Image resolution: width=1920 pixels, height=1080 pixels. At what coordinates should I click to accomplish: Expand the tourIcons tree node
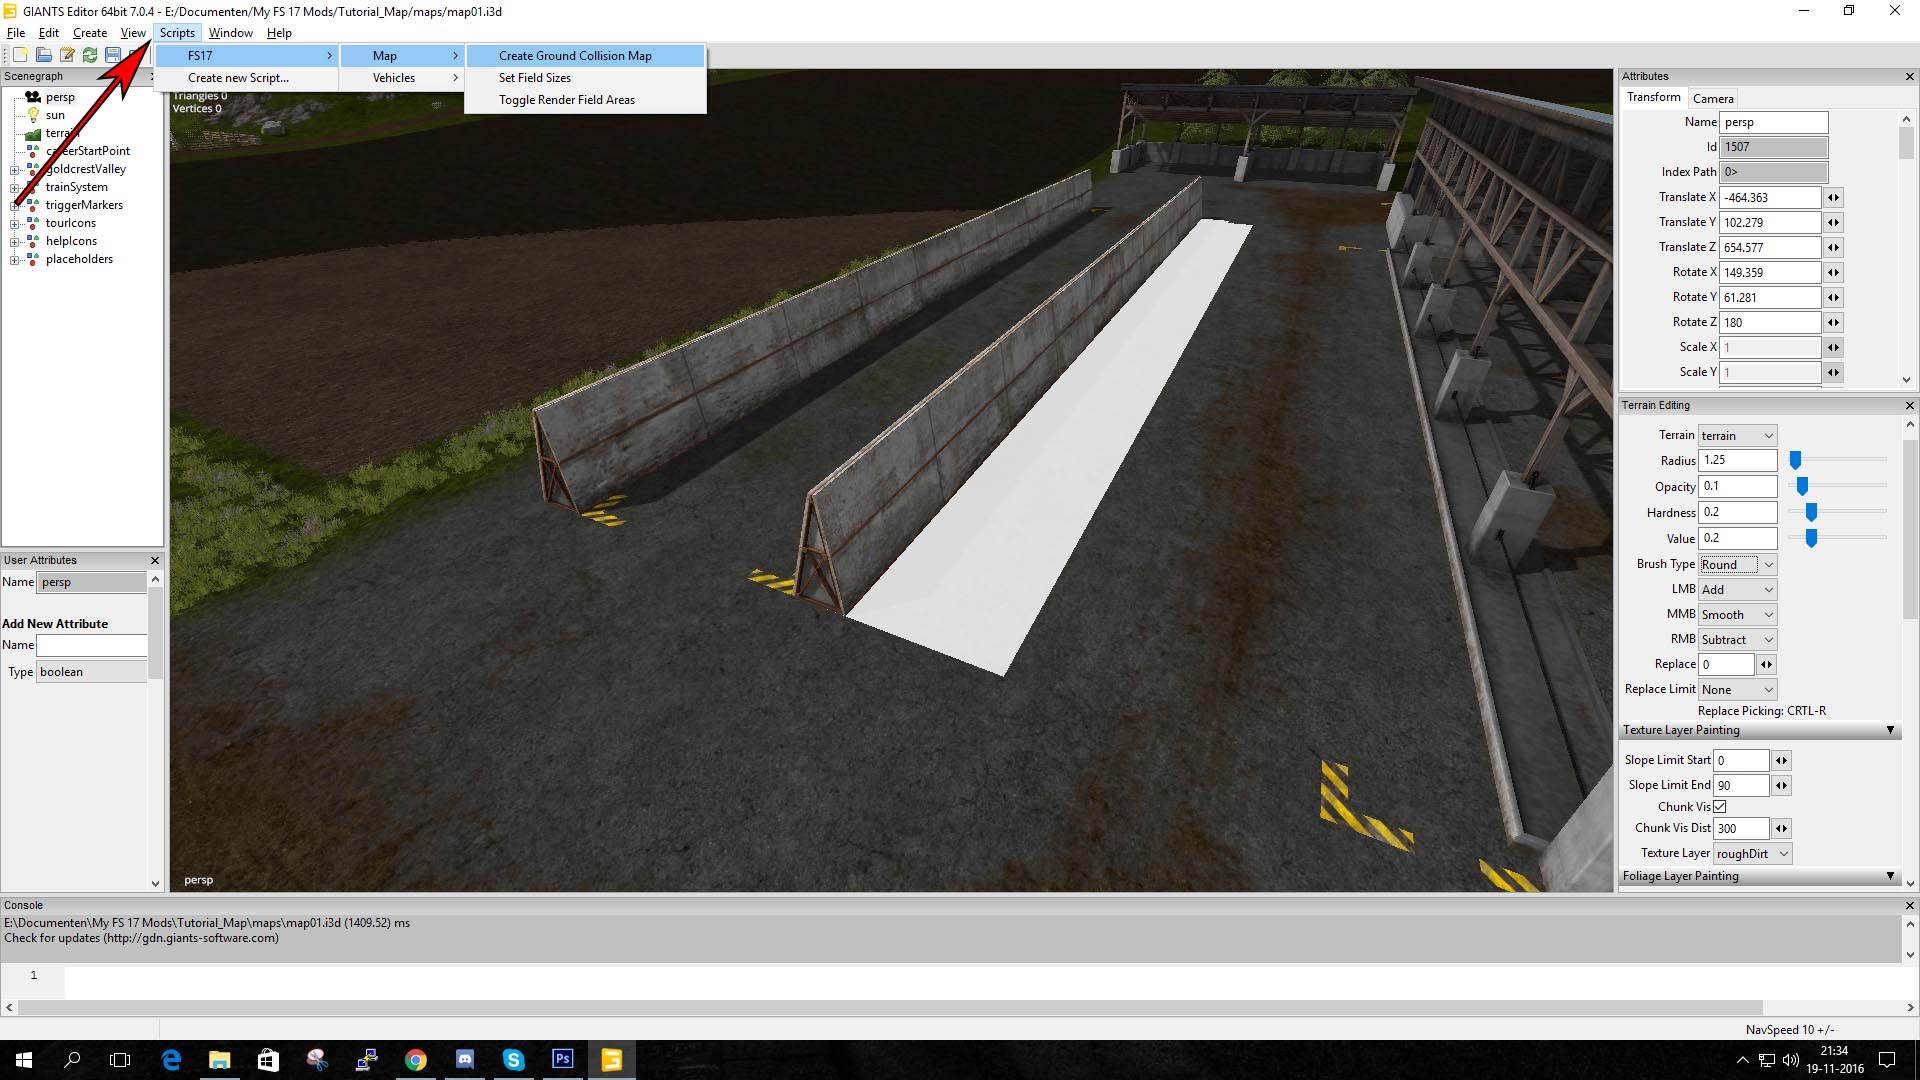[x=14, y=224]
